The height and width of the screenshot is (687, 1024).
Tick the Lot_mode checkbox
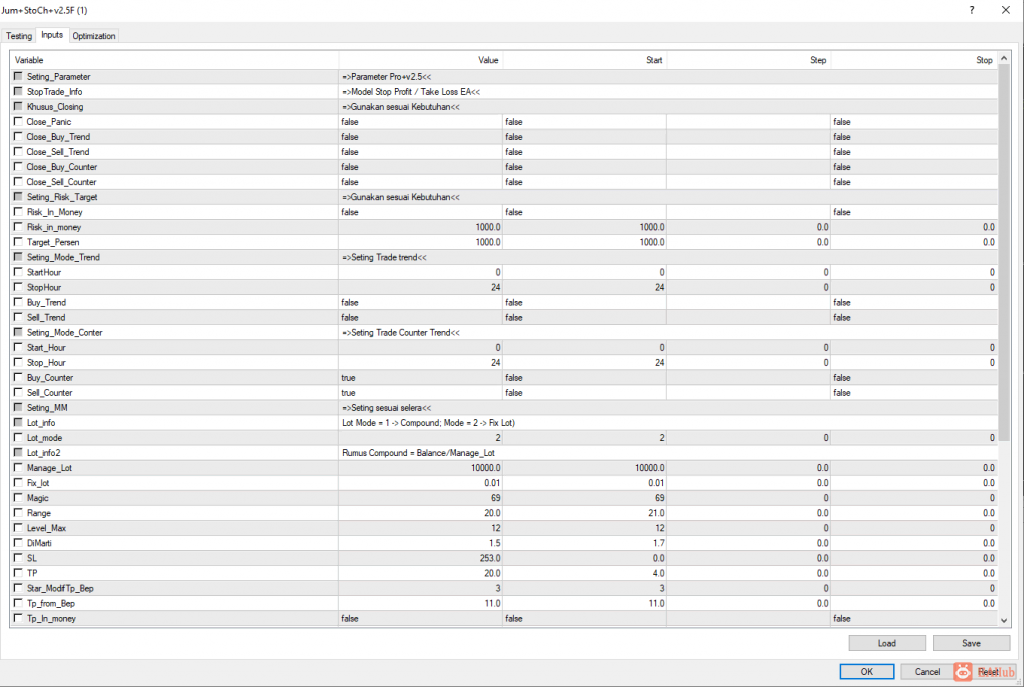[x=18, y=438]
